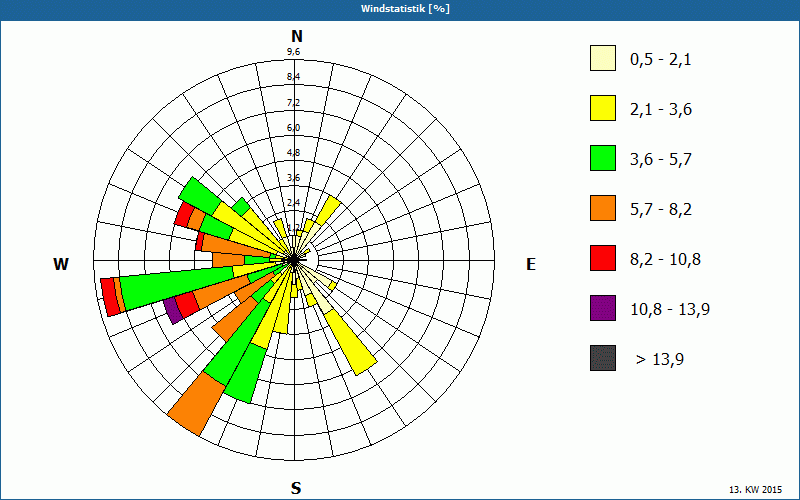The width and height of the screenshot is (800, 500).
Task: Click the legend label '10,8 - 13,9'
Action: (670, 310)
